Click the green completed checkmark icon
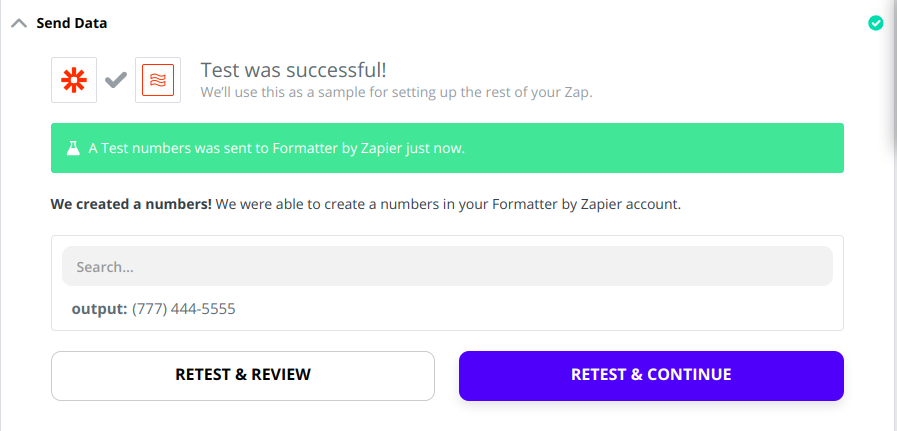 point(875,23)
